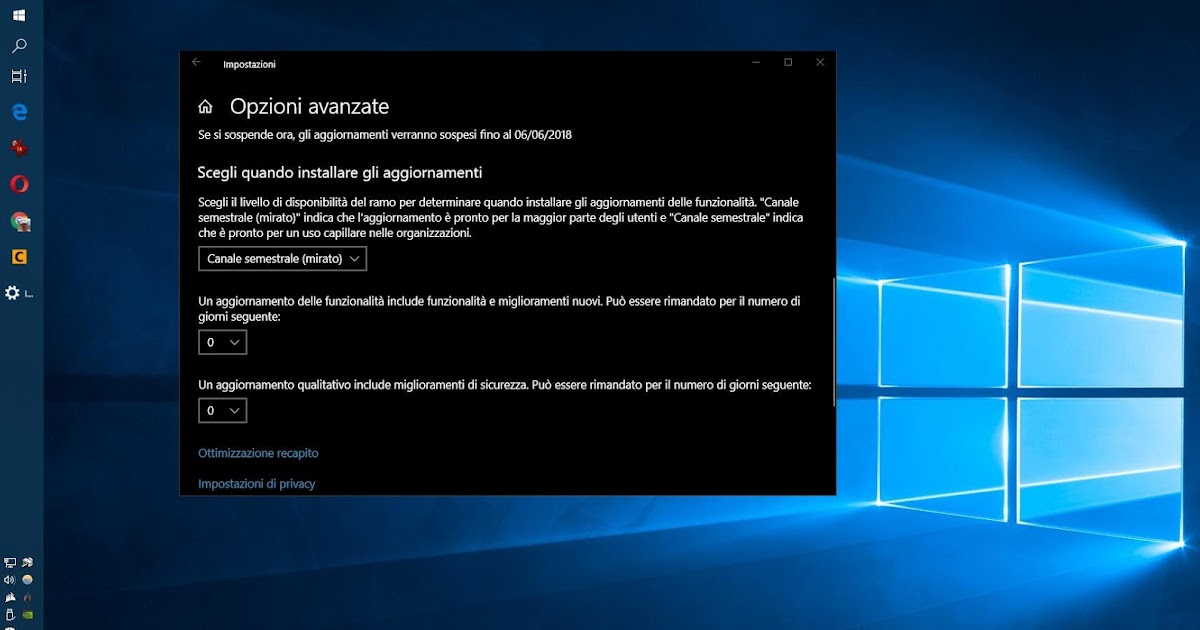Select the Settings gear taskbar icon
The height and width of the screenshot is (630, 1200).
pyautogui.click(x=12, y=293)
